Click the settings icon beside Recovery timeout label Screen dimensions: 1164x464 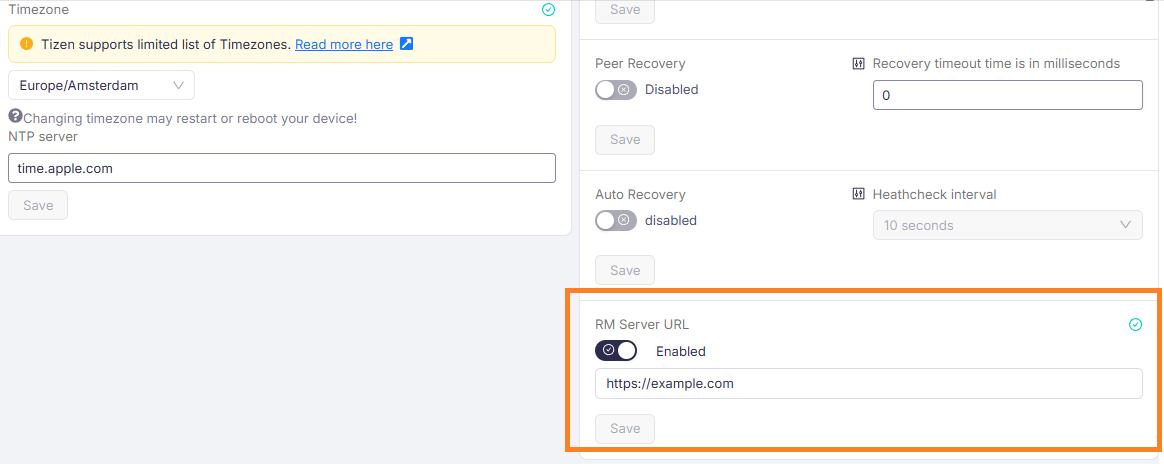(858, 64)
